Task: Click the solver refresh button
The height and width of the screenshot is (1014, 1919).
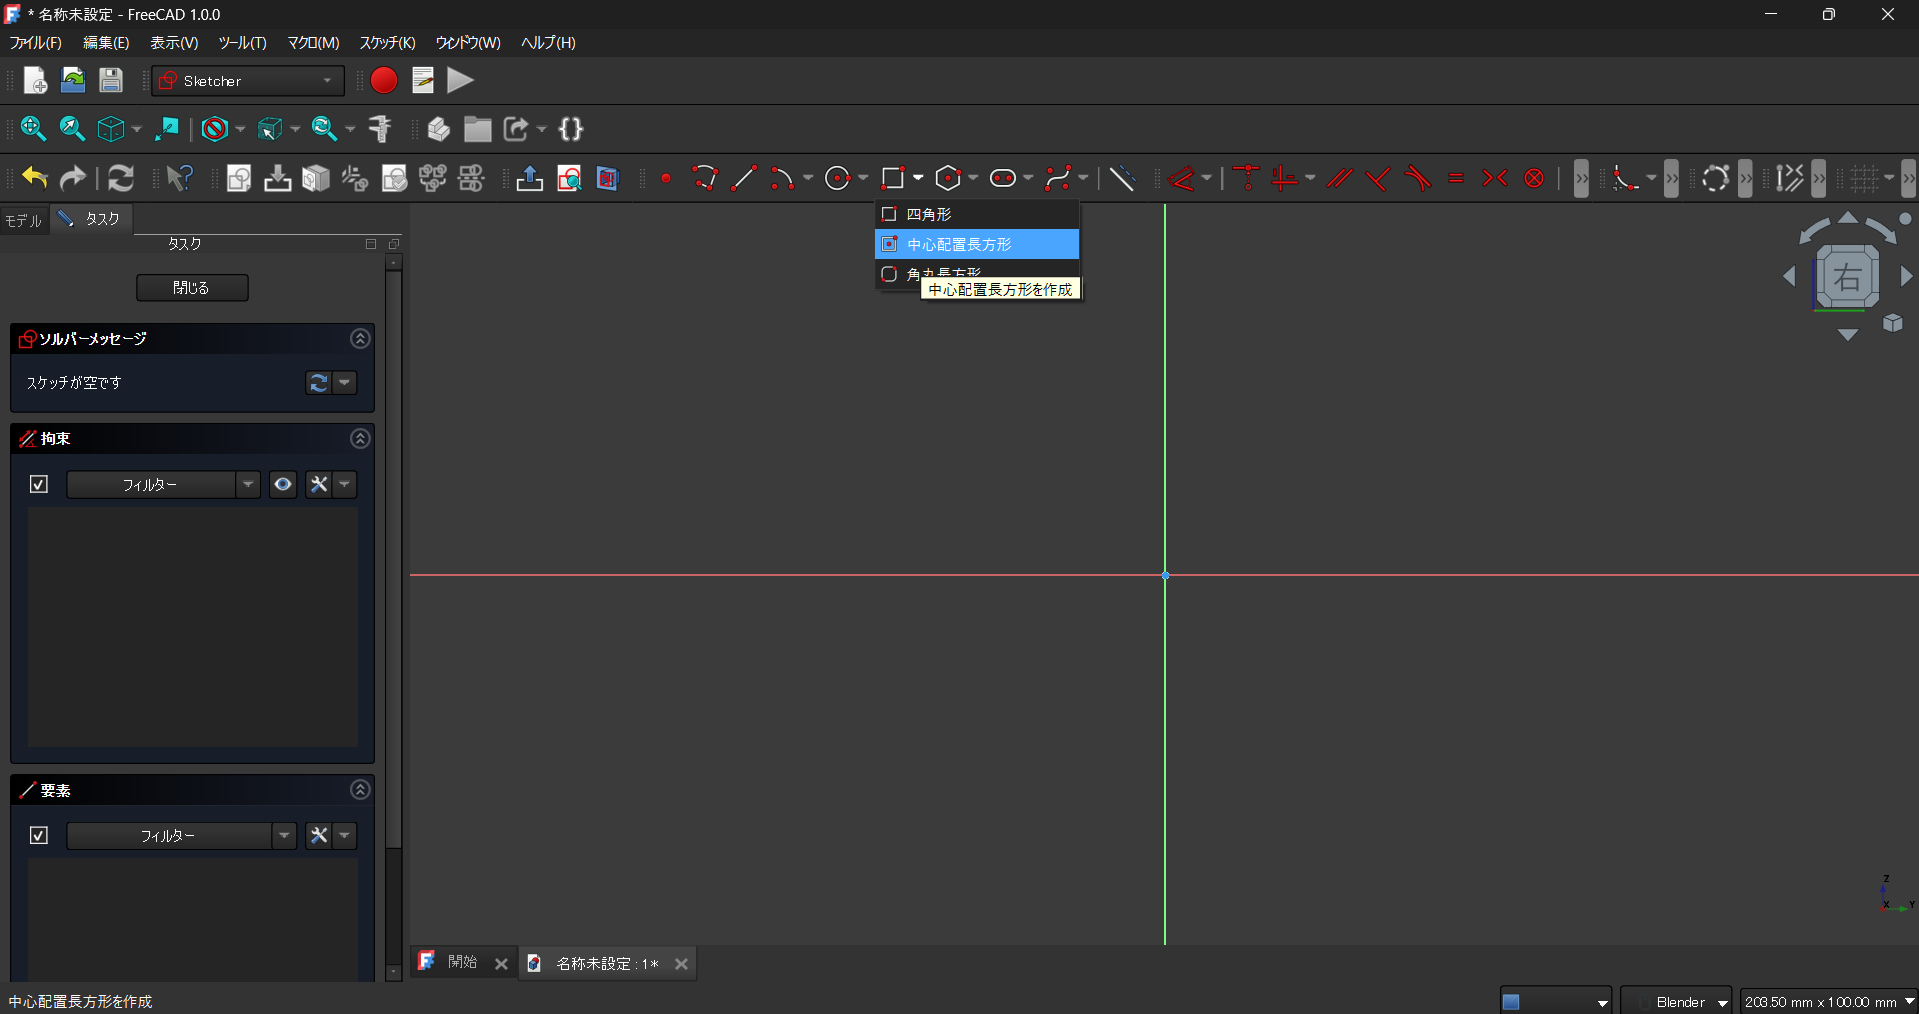Action: [x=318, y=383]
